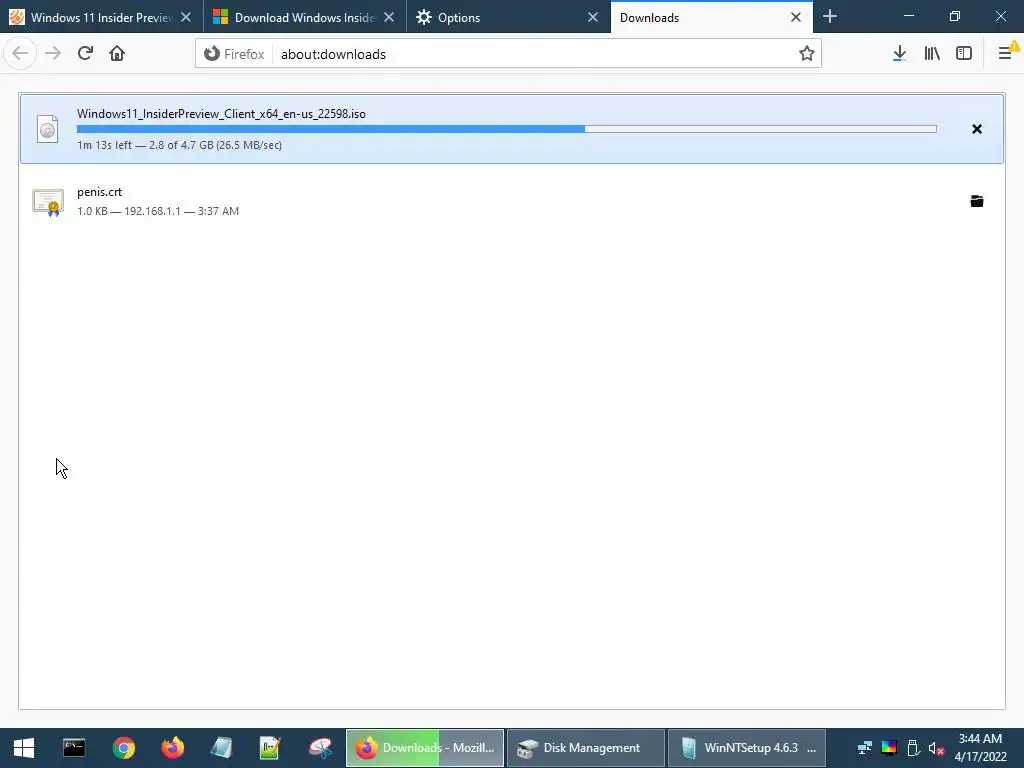Close the Download Windows Insider tab
Viewport: 1024px width, 768px height.
(389, 18)
